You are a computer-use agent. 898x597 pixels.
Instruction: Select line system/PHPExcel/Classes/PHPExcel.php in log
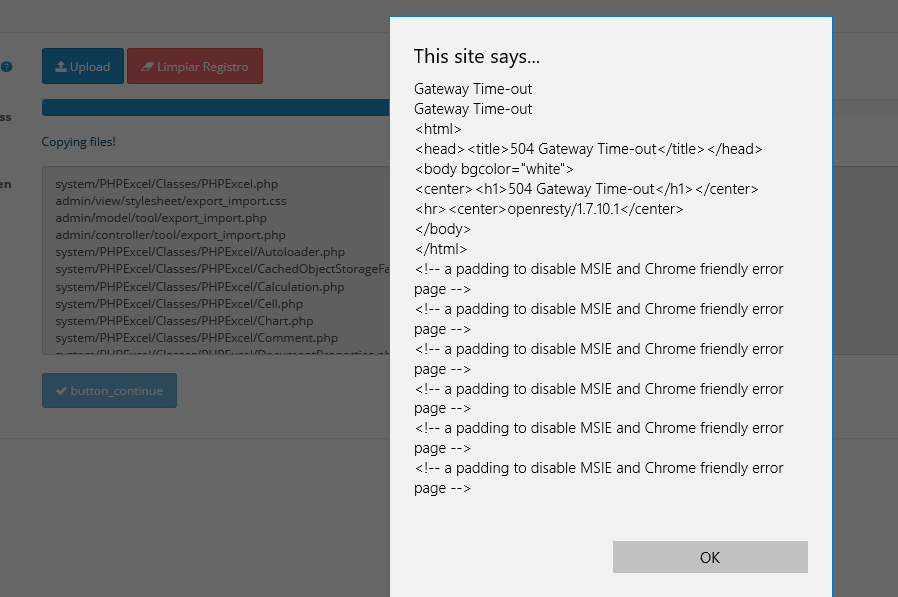pyautogui.click(x=167, y=184)
